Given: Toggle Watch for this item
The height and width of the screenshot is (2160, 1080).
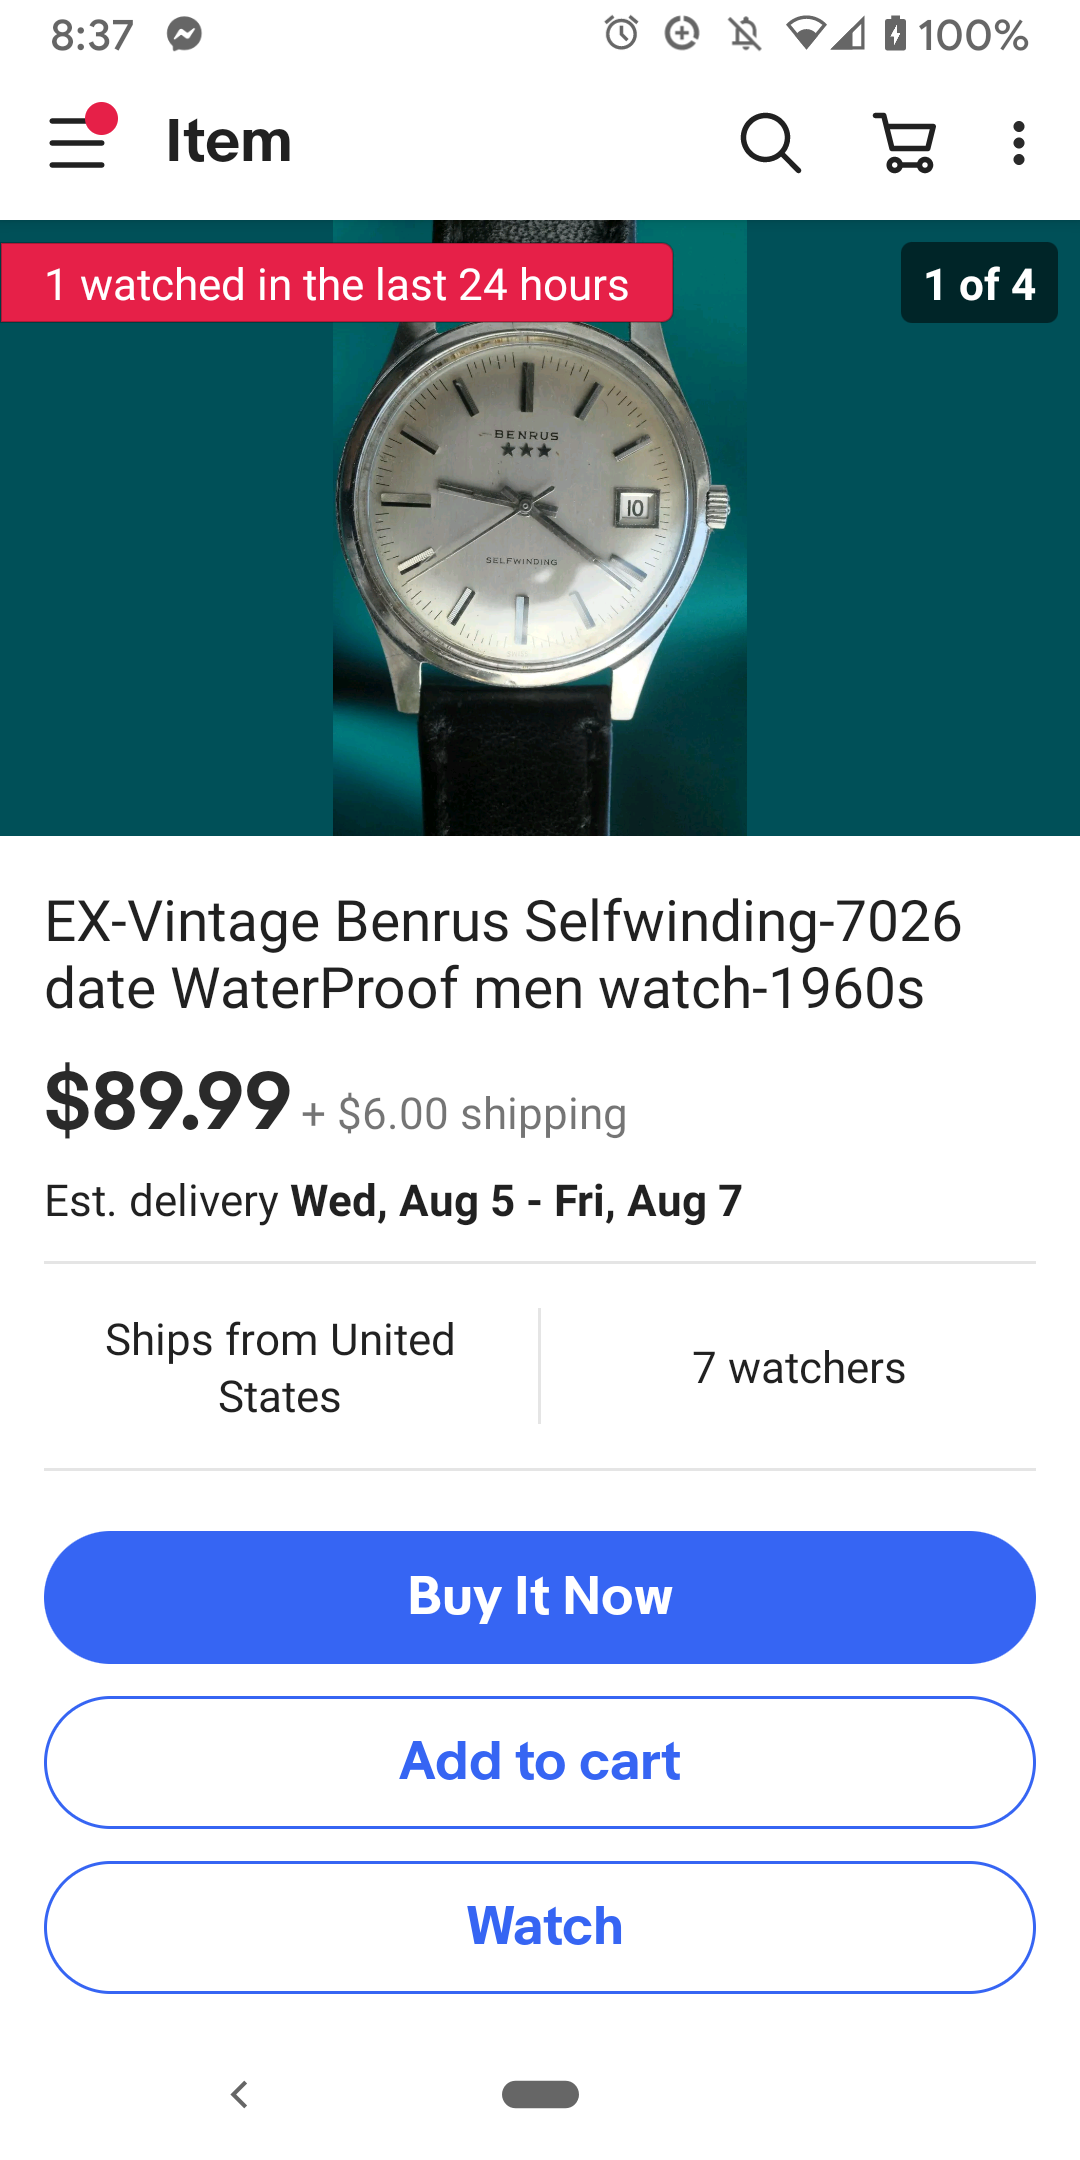Looking at the screenshot, I should click(x=540, y=1927).
